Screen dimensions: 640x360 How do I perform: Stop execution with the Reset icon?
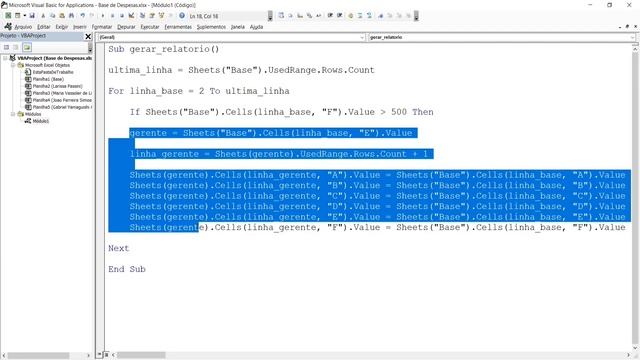[122, 16]
